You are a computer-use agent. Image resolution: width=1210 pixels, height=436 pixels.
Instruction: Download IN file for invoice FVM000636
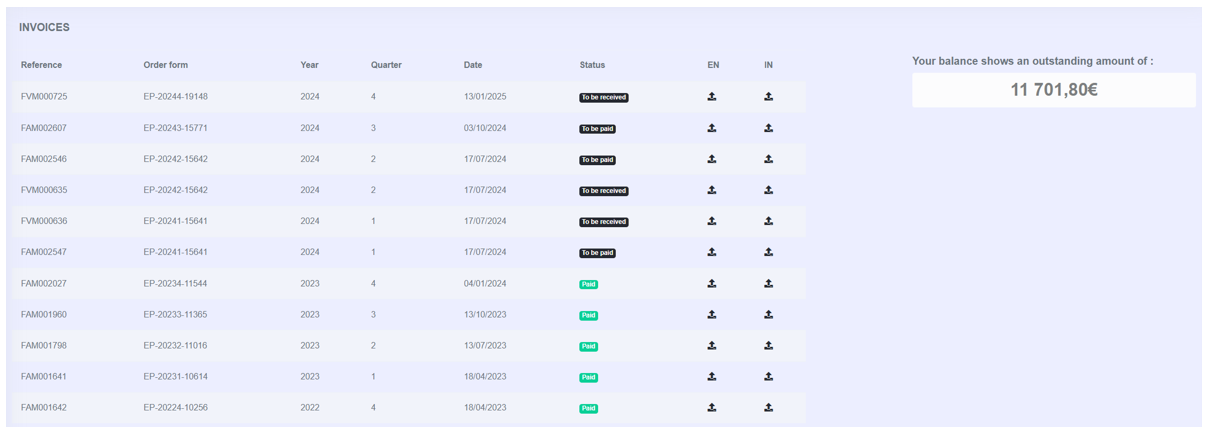[x=768, y=221]
